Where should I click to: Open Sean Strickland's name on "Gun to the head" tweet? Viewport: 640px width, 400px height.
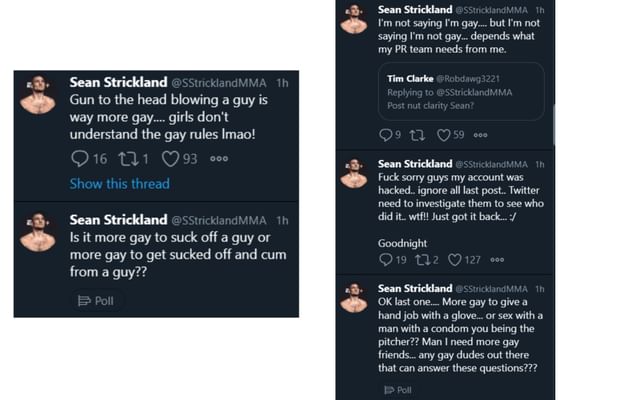click(118, 81)
